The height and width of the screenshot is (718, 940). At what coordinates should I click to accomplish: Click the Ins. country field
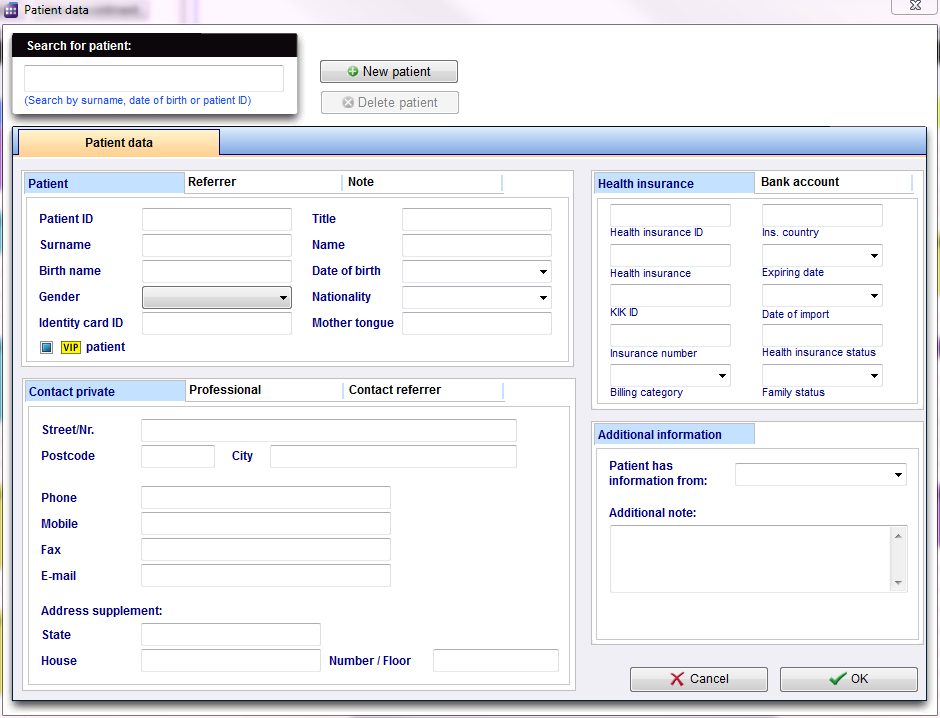[822, 215]
